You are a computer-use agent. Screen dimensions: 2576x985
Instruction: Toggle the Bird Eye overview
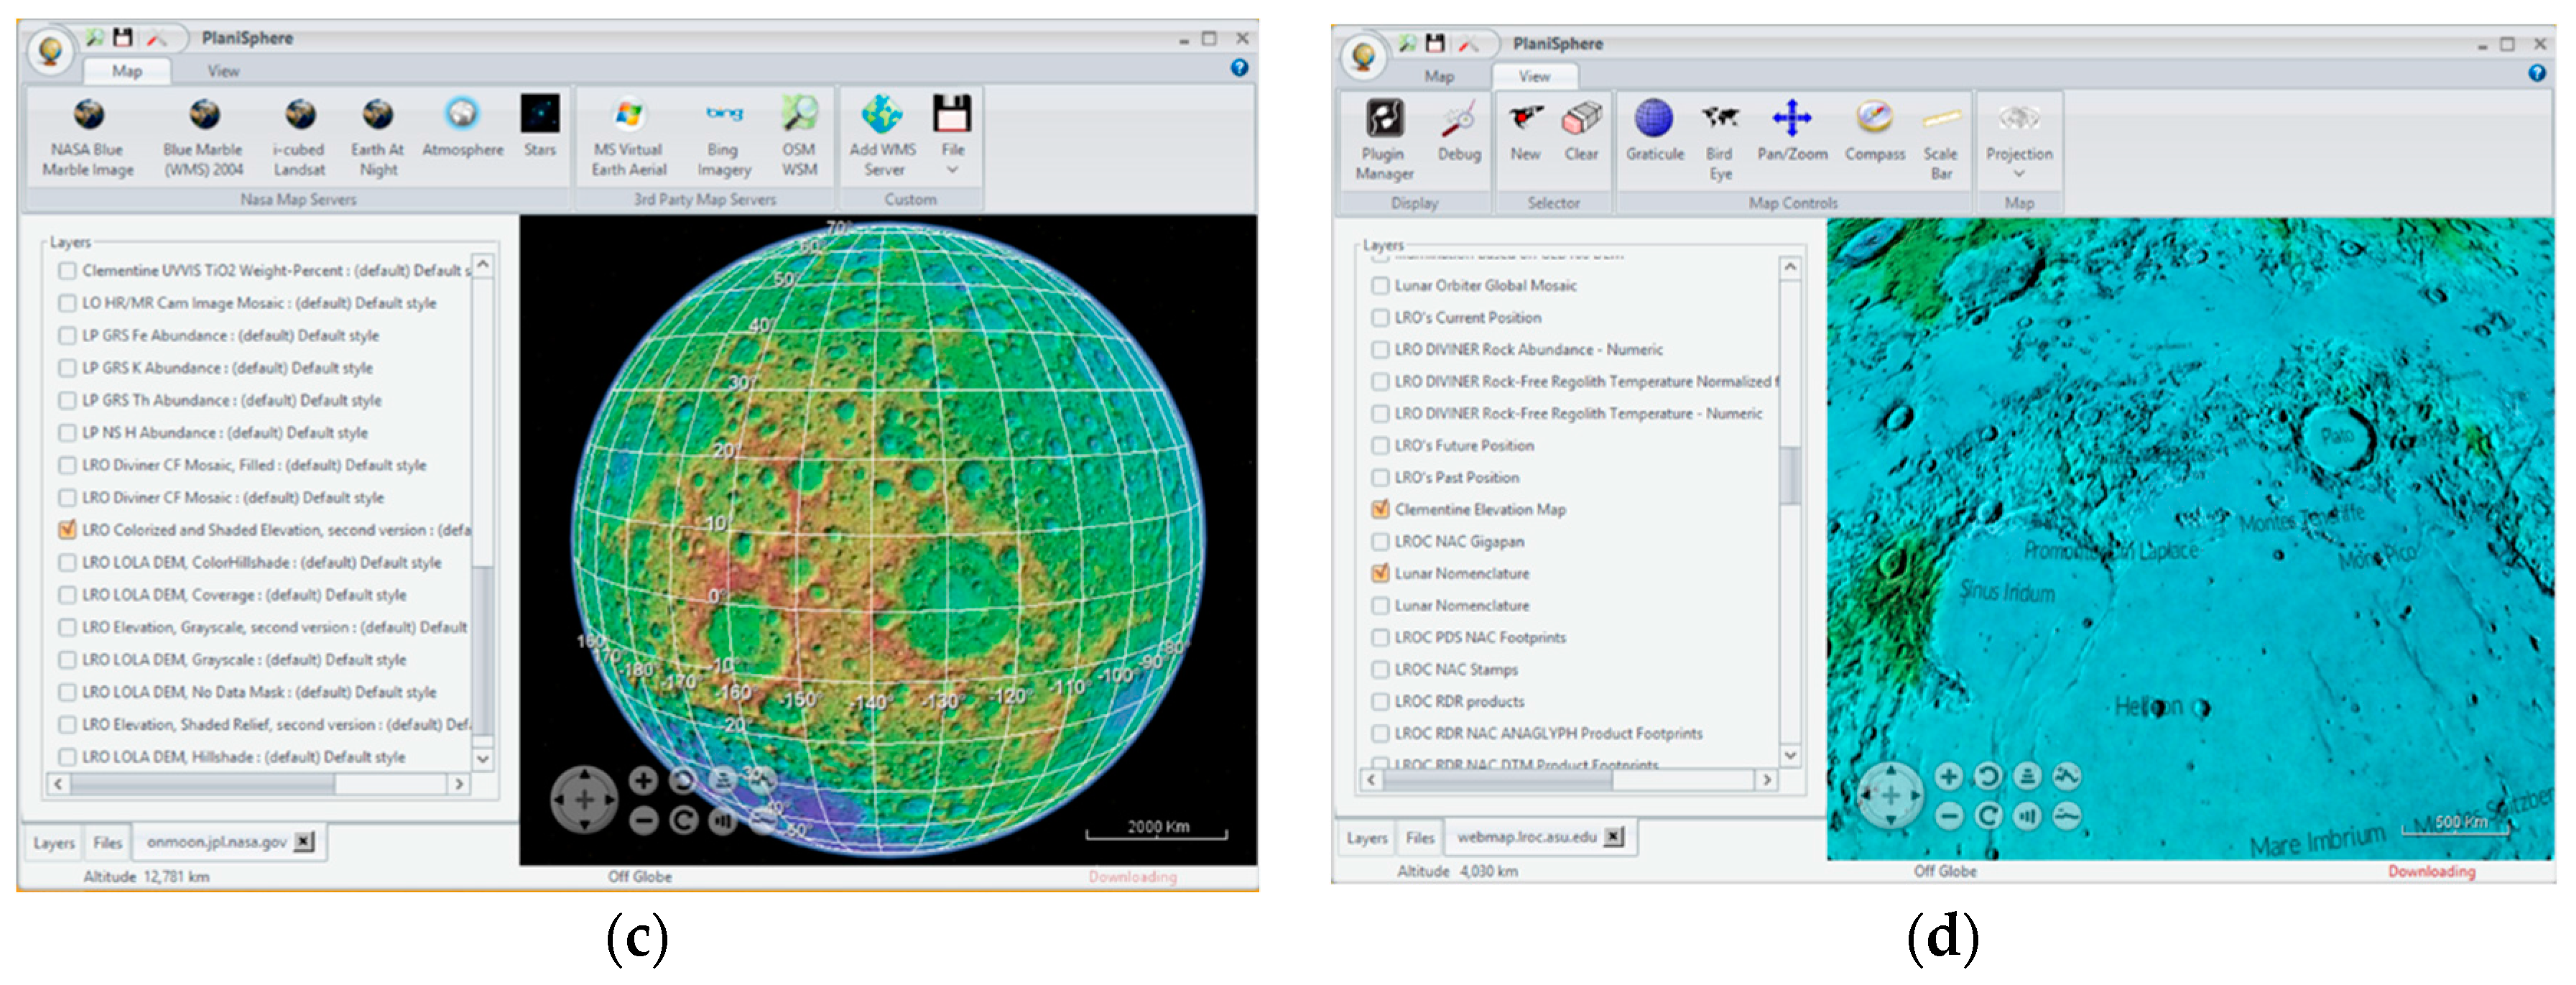click(x=1720, y=141)
